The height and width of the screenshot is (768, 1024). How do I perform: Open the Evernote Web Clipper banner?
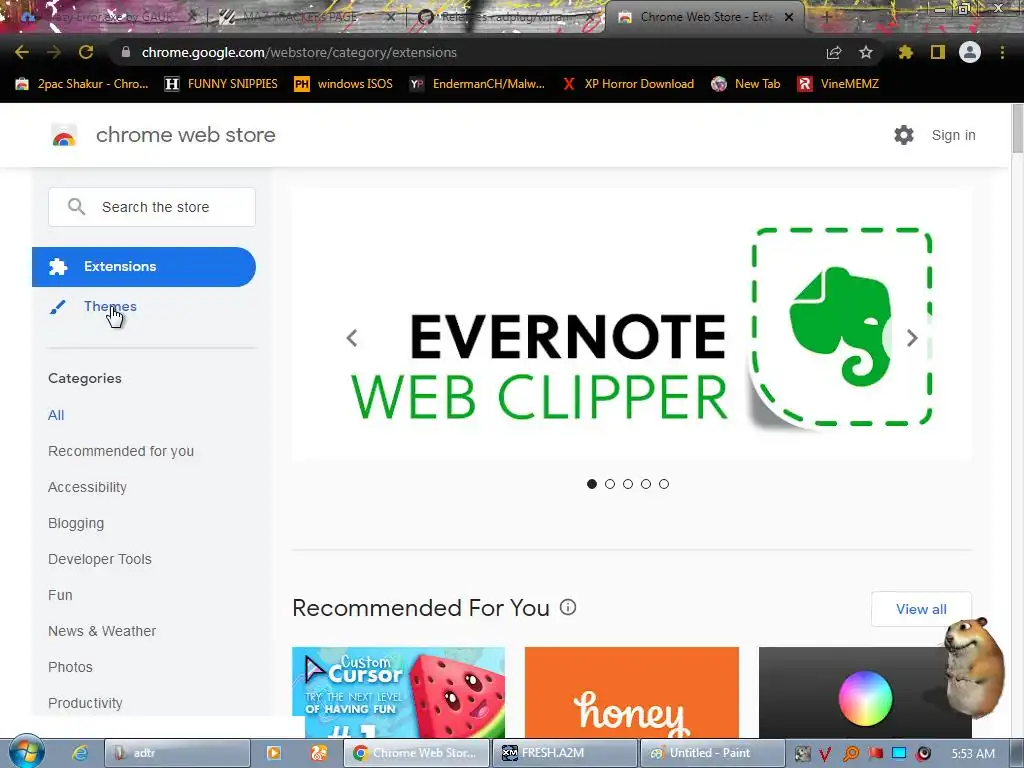[632, 325]
